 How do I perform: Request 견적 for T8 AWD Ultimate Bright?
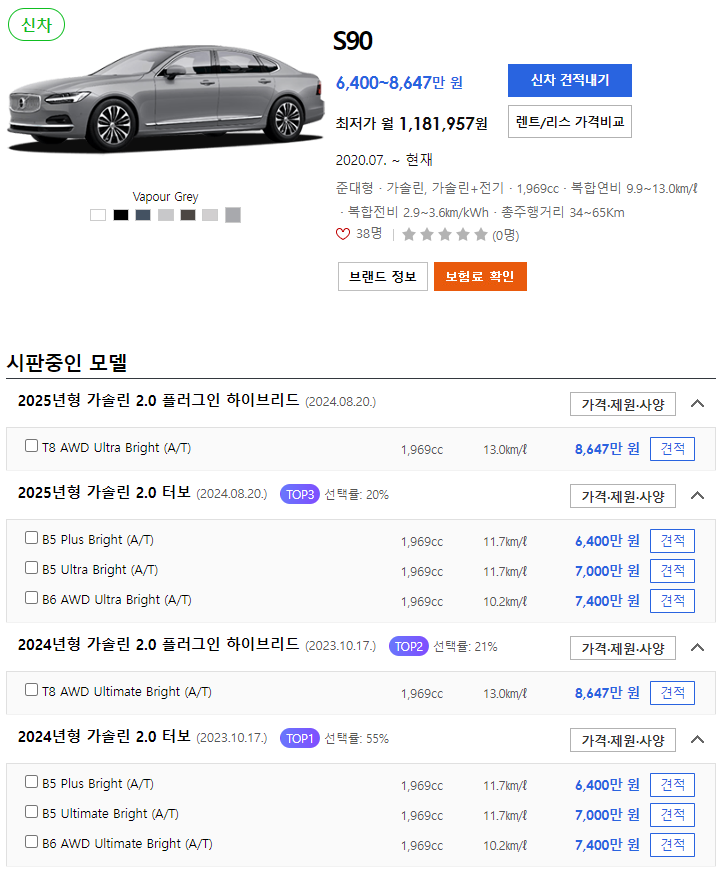click(x=672, y=693)
